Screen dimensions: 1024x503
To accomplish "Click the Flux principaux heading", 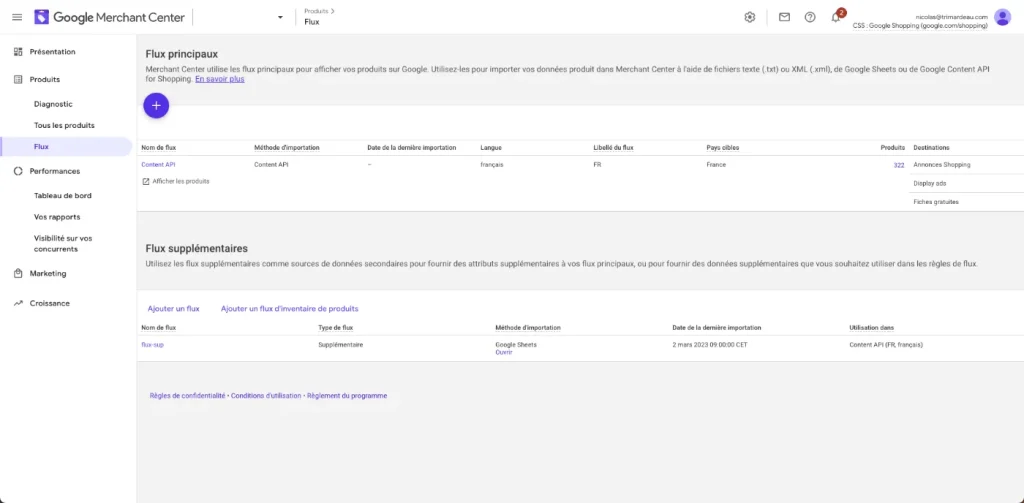I will coord(182,54).
